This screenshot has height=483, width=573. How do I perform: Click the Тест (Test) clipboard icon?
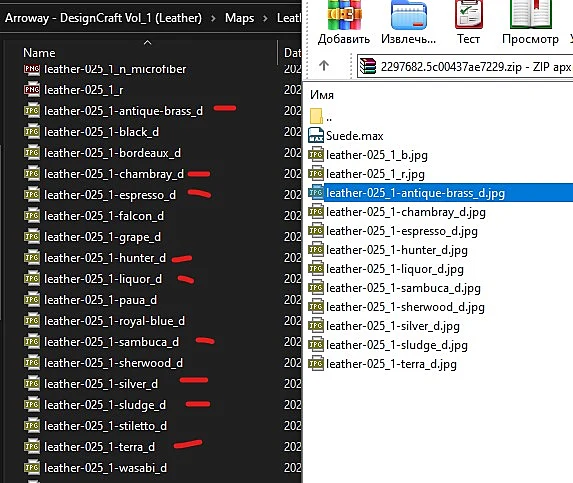[x=468, y=15]
